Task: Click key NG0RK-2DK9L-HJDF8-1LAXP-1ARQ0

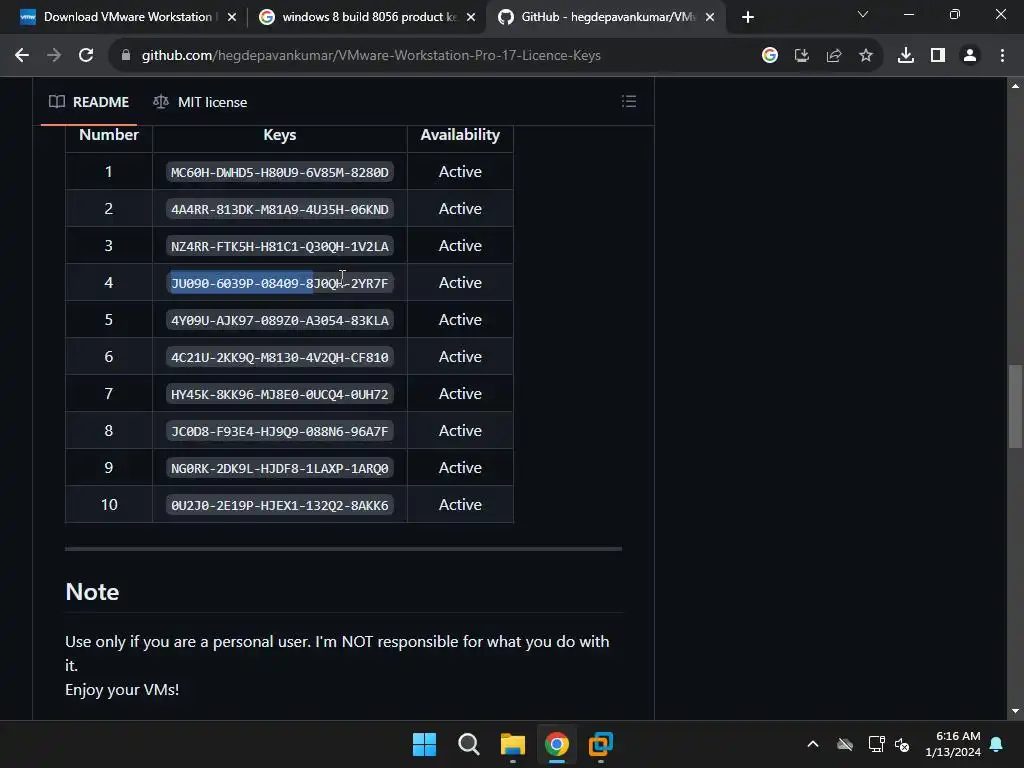Action: [280, 468]
